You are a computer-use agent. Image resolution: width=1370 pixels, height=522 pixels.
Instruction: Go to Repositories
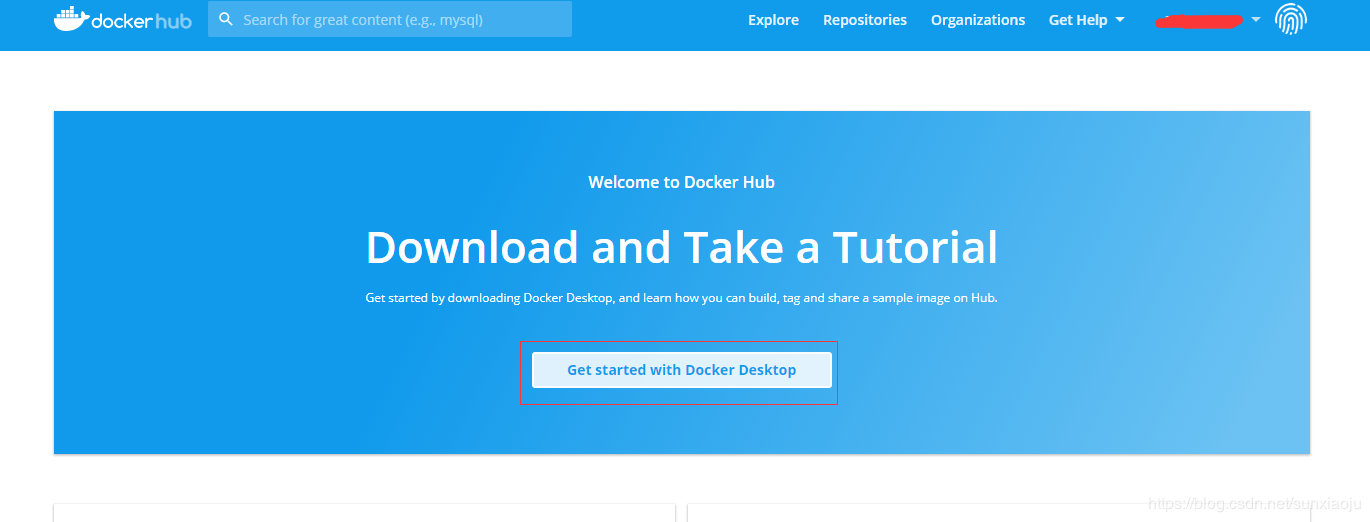[865, 20]
